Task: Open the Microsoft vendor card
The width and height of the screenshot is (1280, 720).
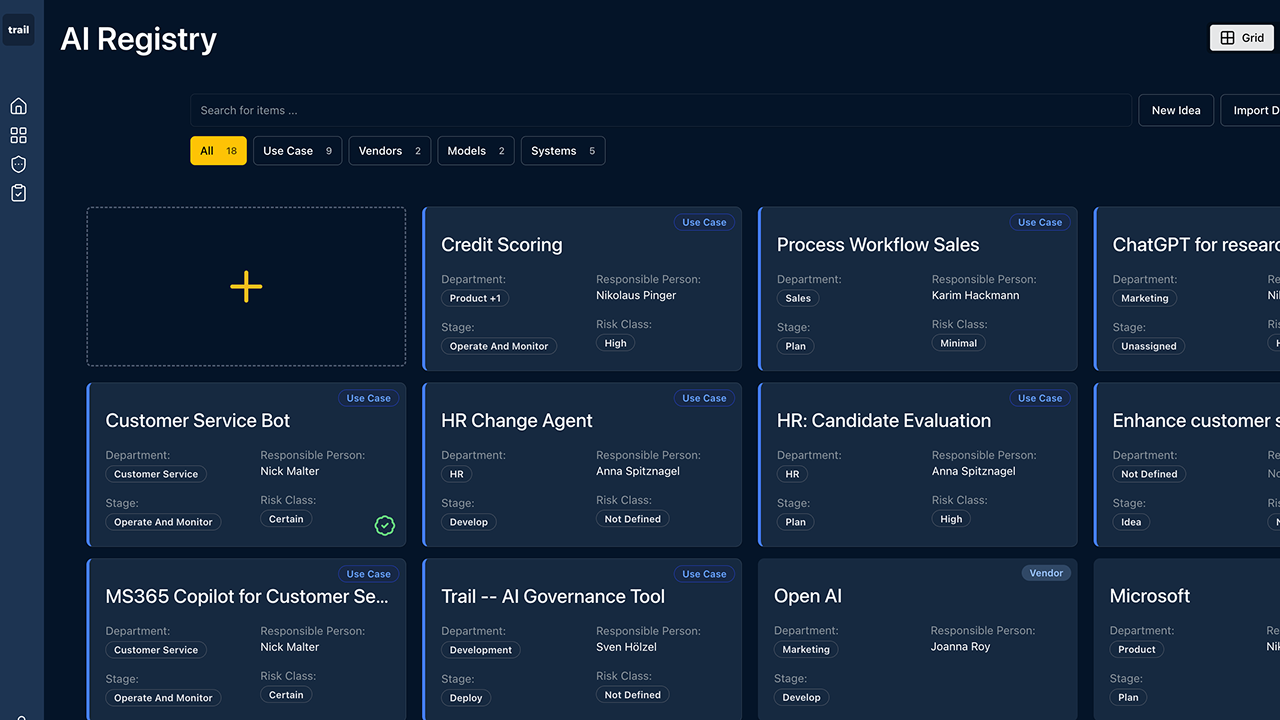Action: (x=1187, y=640)
